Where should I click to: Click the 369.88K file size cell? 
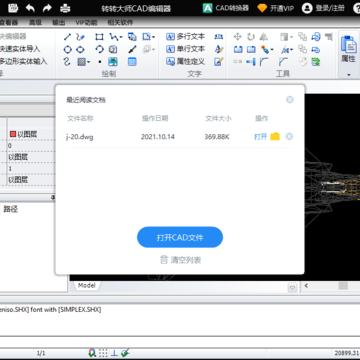pos(217,137)
